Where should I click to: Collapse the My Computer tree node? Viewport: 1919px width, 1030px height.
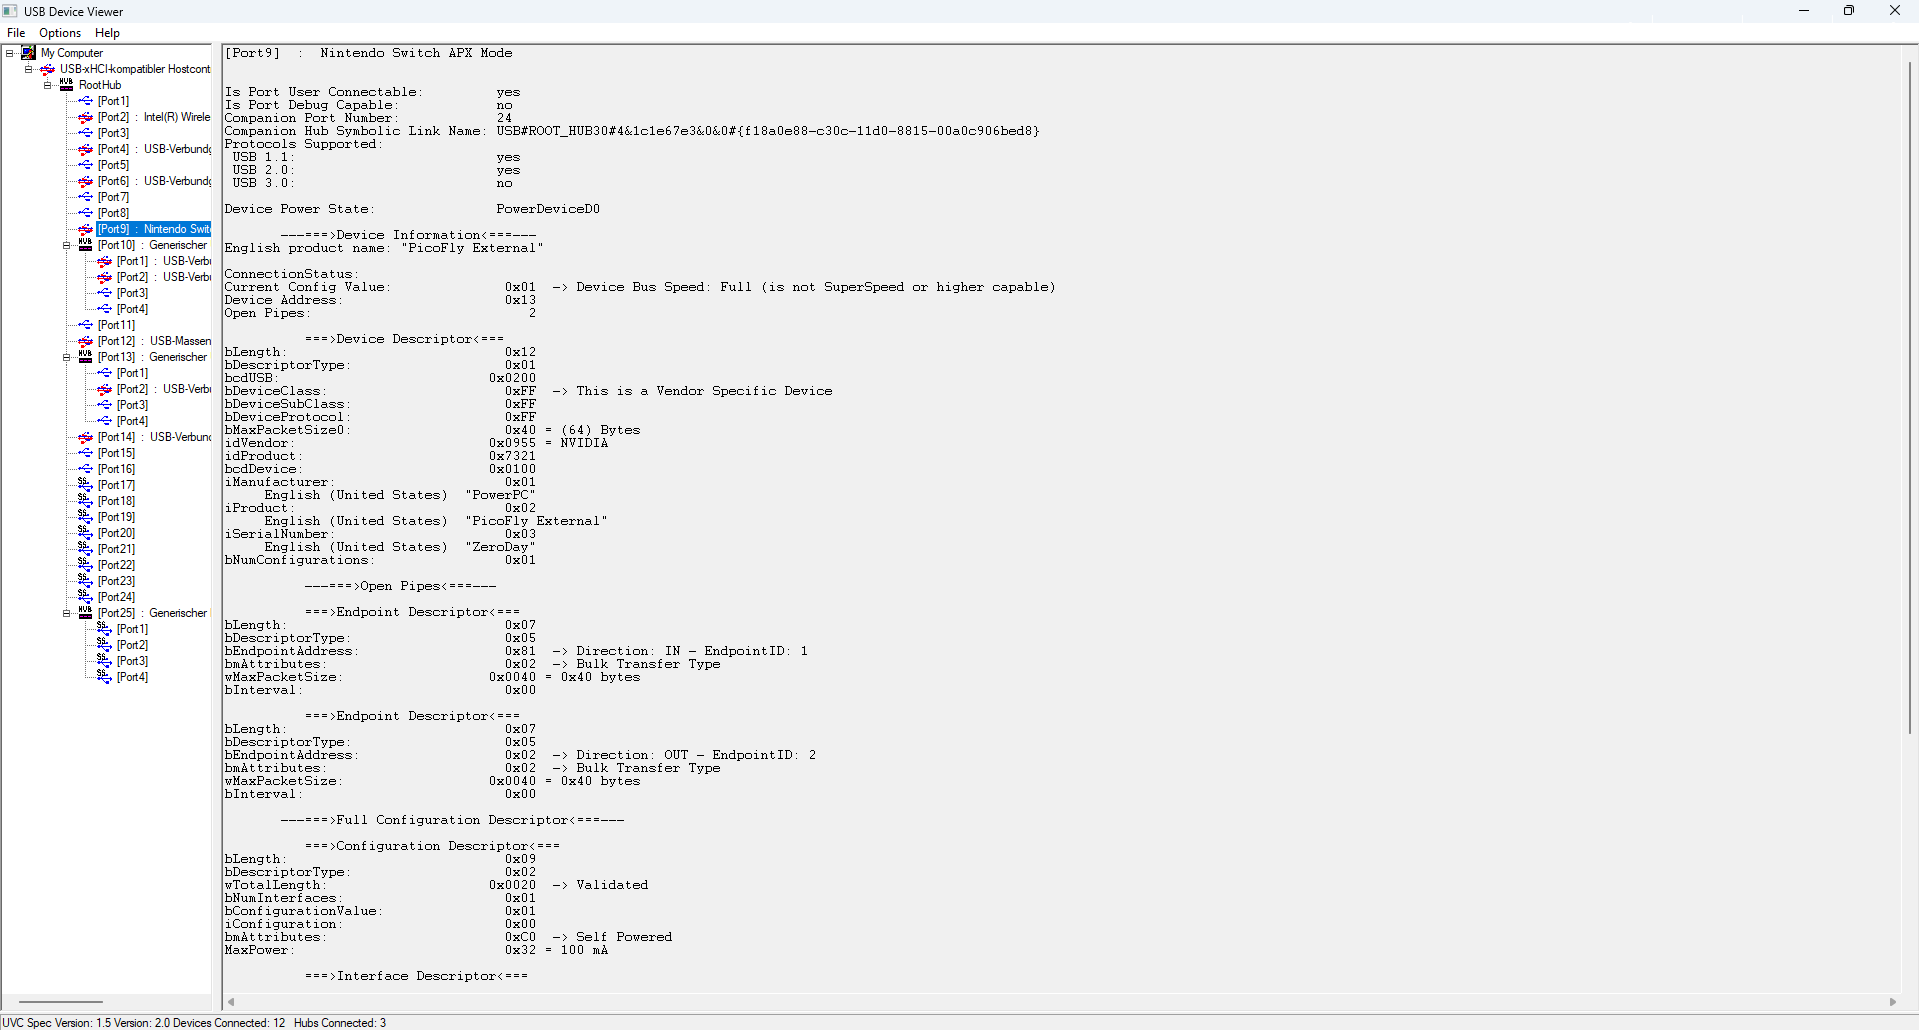[x=10, y=53]
